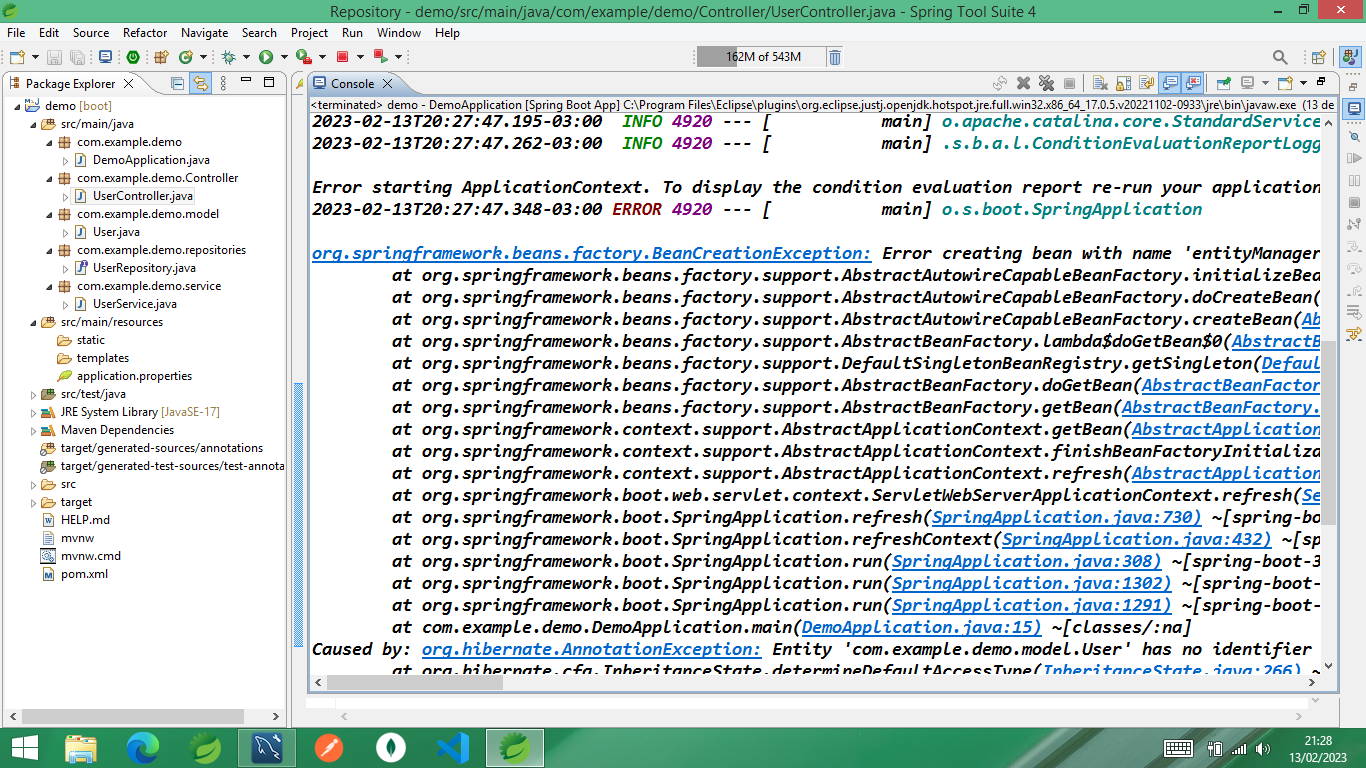Open SpringApplication.java:308 link

pos(1026,561)
